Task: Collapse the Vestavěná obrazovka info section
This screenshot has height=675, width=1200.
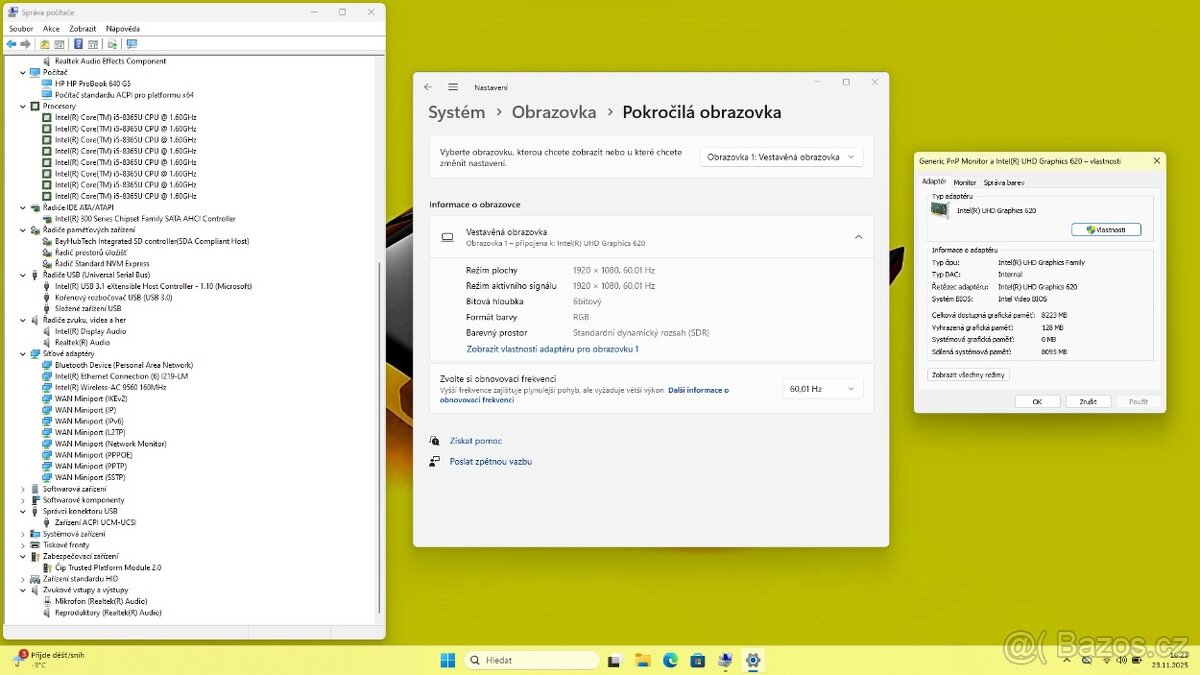Action: [858, 237]
